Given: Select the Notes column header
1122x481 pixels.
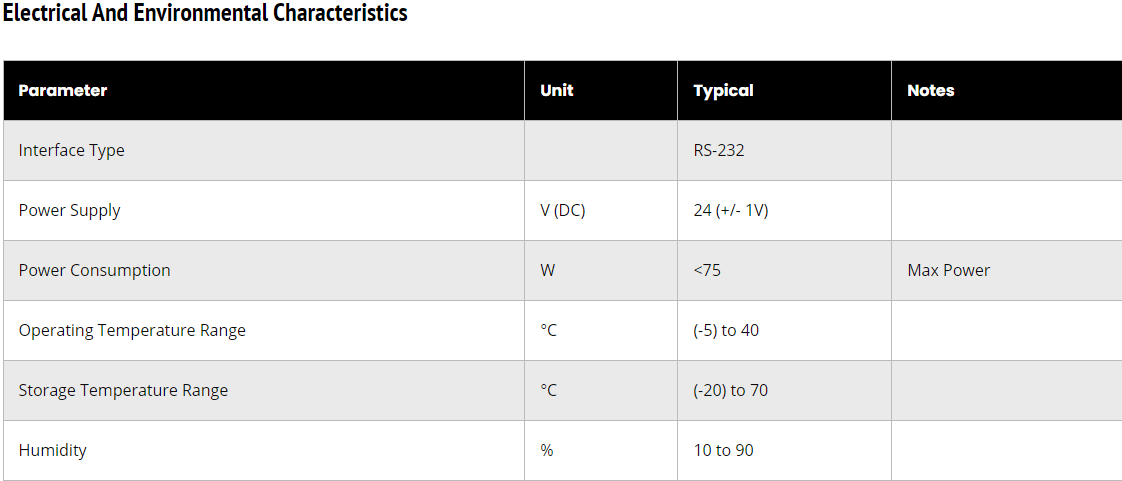Looking at the screenshot, I should [930, 90].
